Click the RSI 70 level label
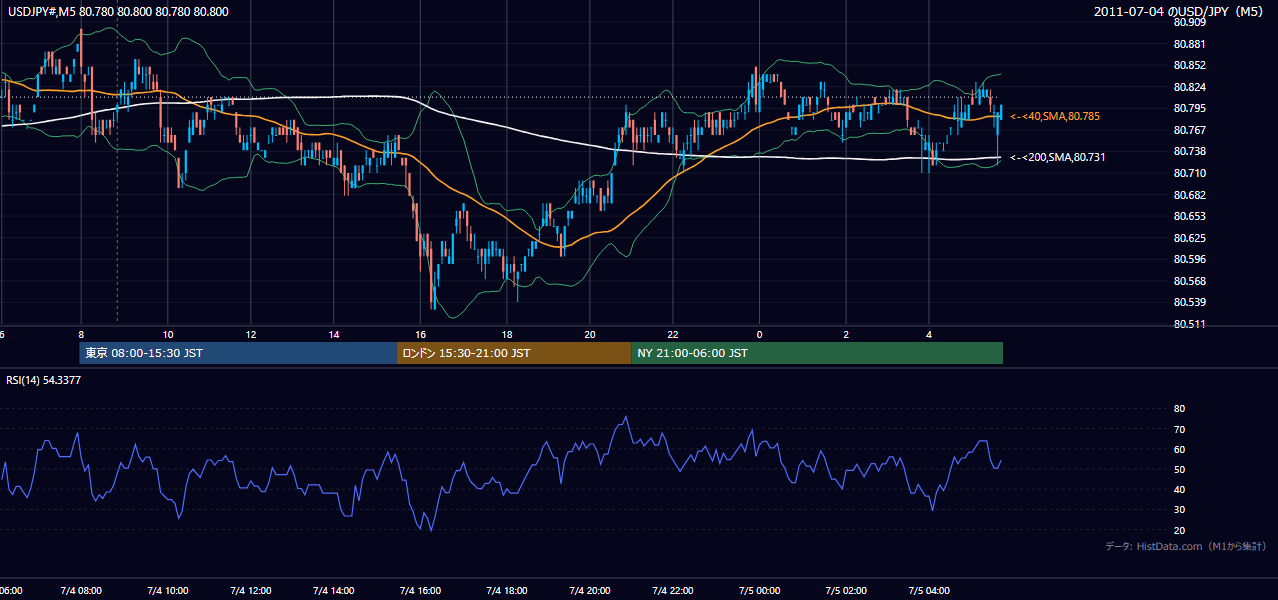This screenshot has width=1278, height=600. coord(1179,429)
